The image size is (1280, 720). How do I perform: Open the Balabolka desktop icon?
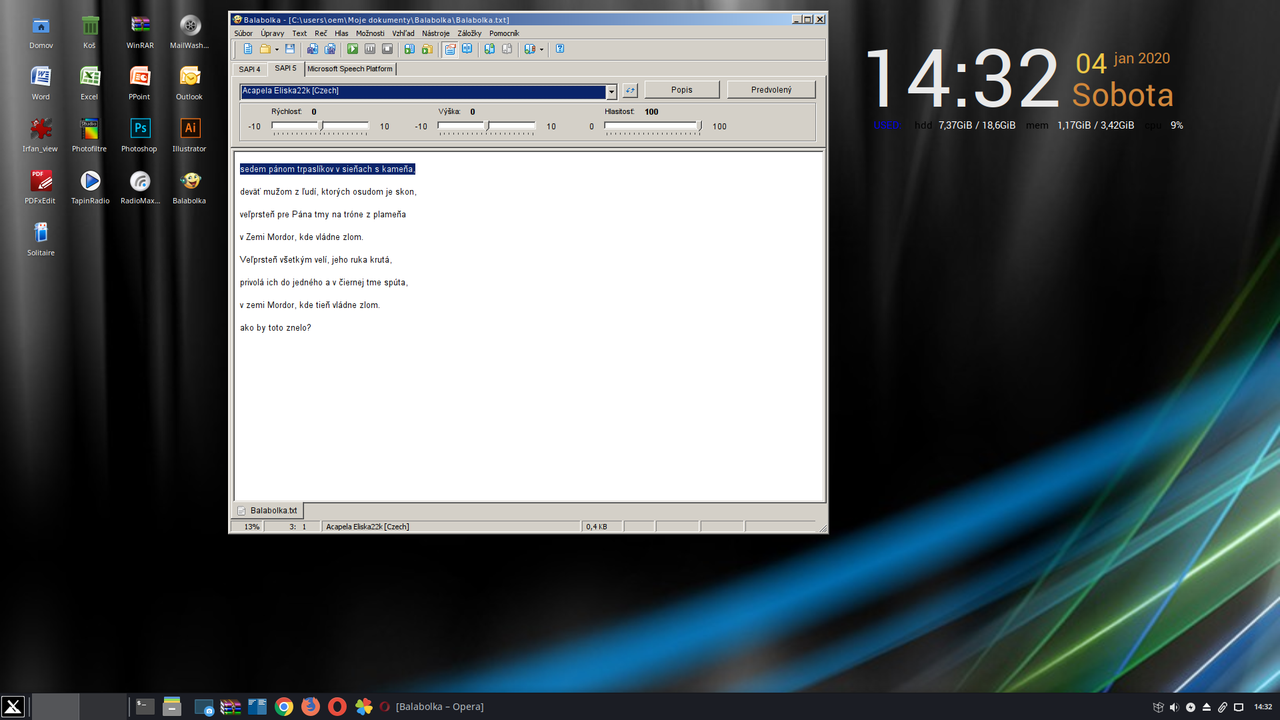click(x=189, y=187)
